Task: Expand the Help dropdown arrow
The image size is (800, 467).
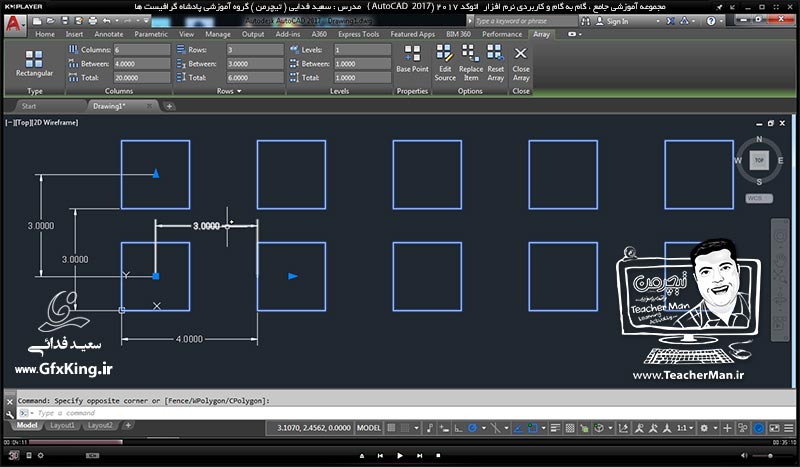Action: click(721, 21)
